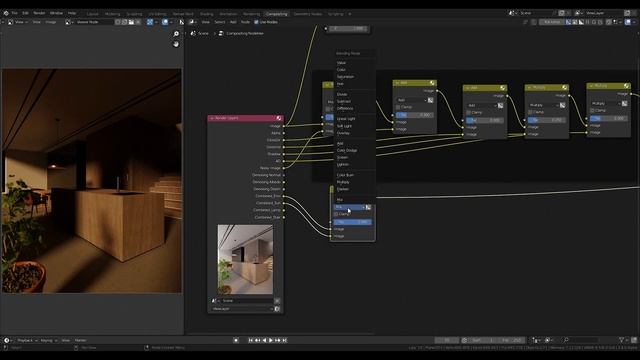Open the Render menu in the top bar
The image size is (640, 360).
pos(39,13)
